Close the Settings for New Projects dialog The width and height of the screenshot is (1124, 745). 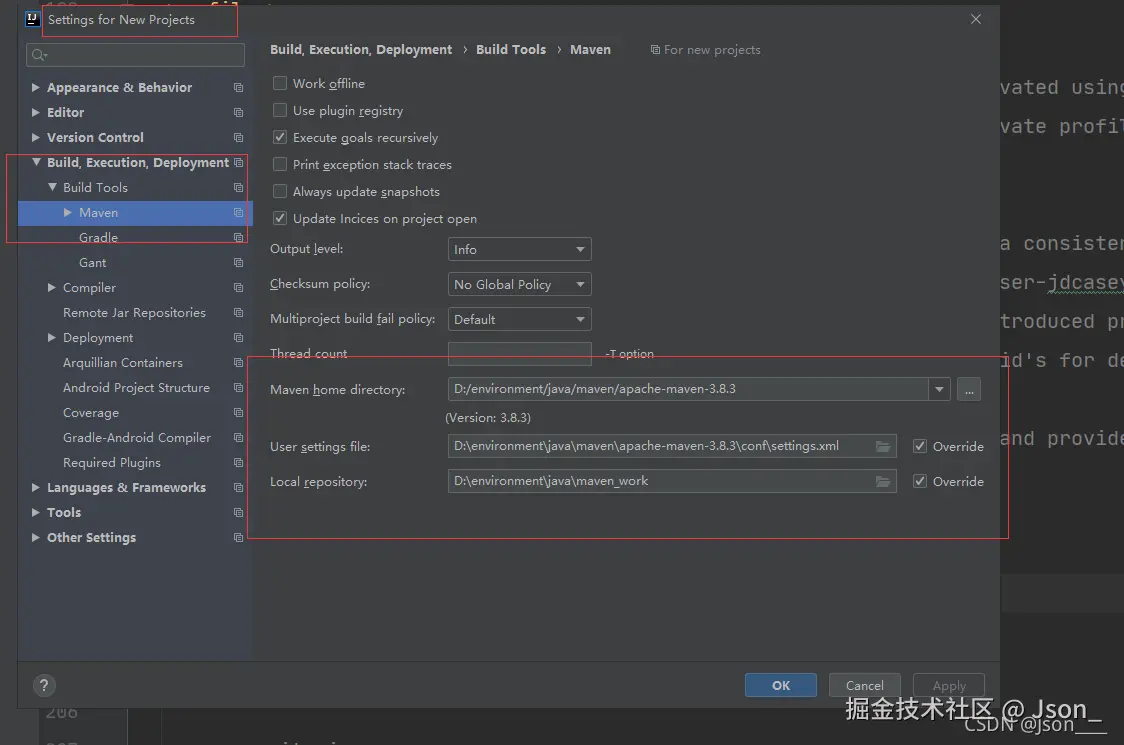tap(976, 19)
